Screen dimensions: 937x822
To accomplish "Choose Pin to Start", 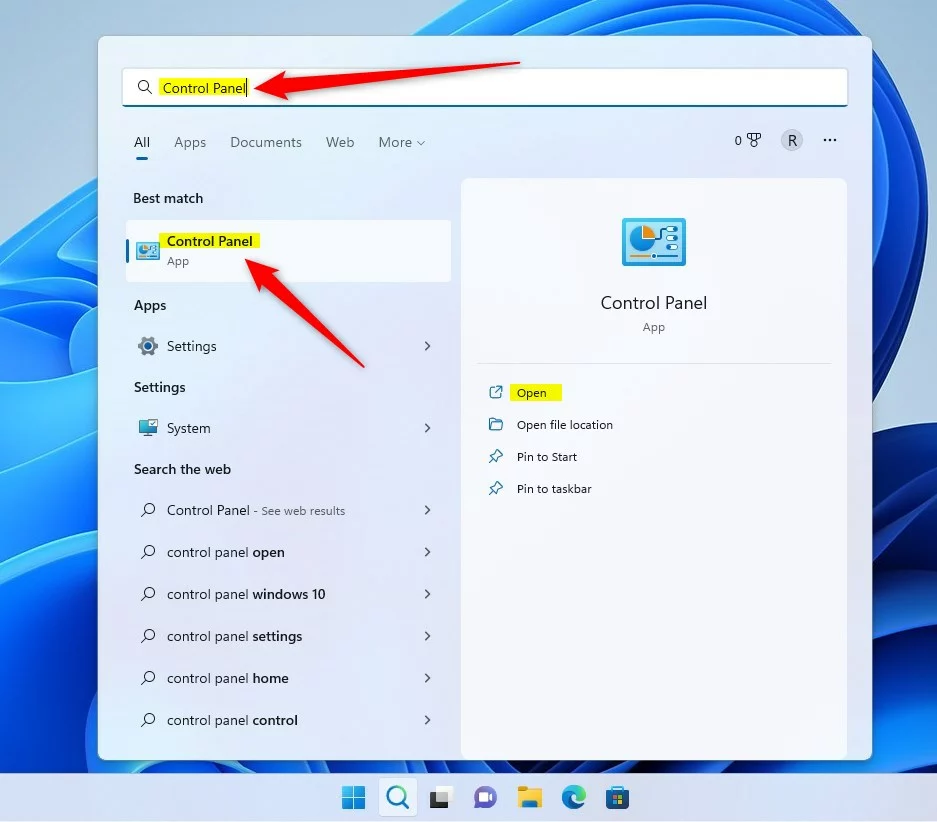I will pos(547,457).
